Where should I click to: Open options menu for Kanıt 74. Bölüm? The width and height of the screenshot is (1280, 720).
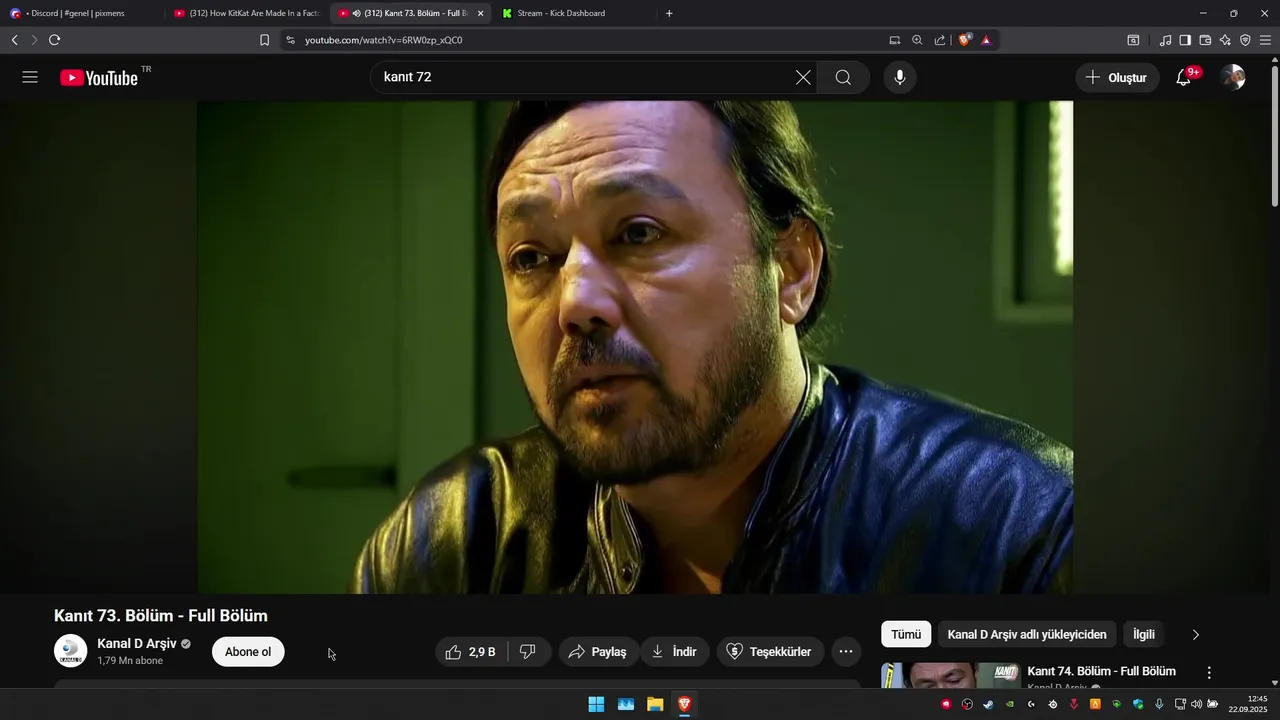(1209, 673)
